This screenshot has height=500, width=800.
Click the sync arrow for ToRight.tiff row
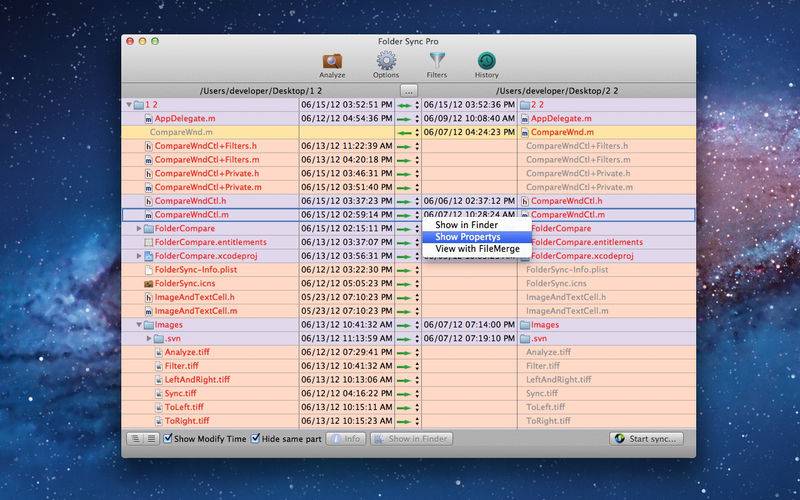coord(404,422)
